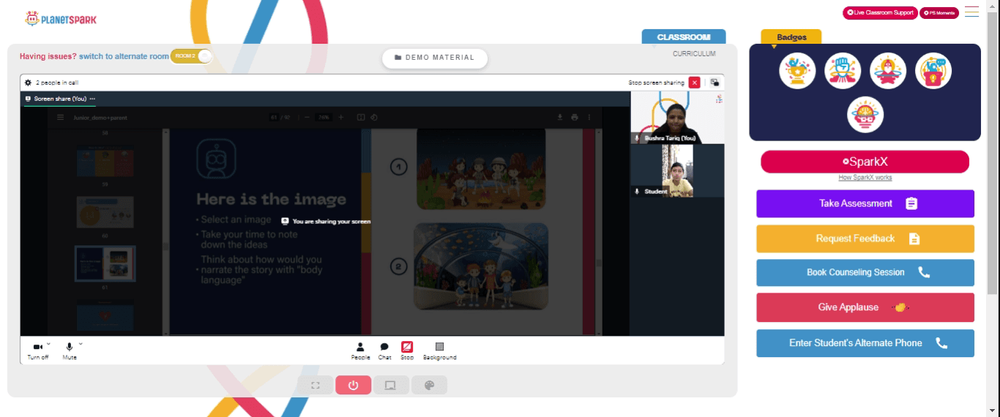The height and width of the screenshot is (417, 1000).
Task: Turn off the camera
Action: pyautogui.click(x=38, y=351)
